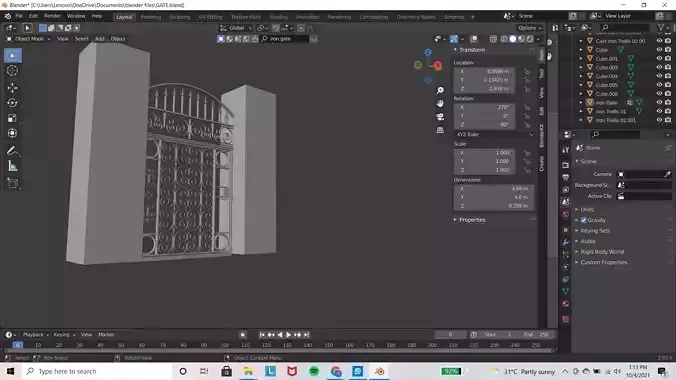Activate the Add Cube tool
Viewport: 676px width, 380px height.
[13, 183]
